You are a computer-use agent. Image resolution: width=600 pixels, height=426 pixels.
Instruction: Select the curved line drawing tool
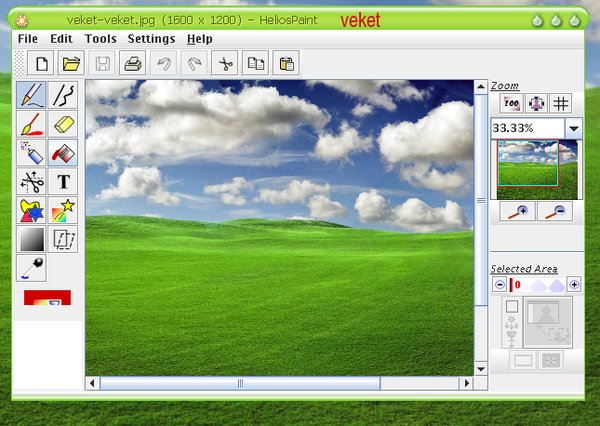click(x=63, y=95)
